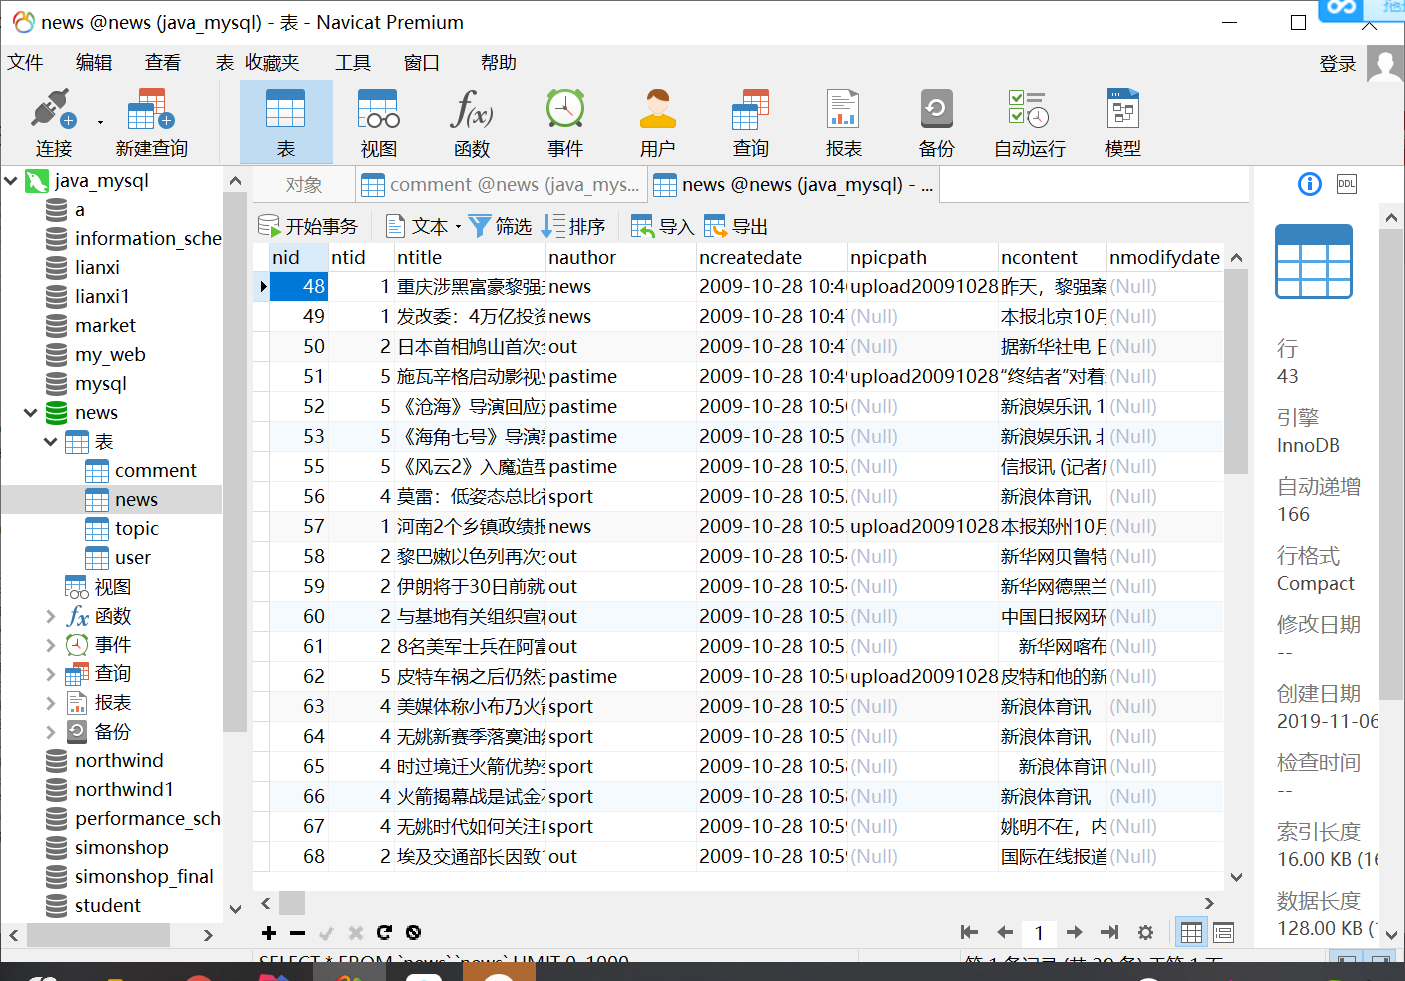The image size is (1405, 981).
Task: Click the DDL icon in right panel
Action: 1346,184
